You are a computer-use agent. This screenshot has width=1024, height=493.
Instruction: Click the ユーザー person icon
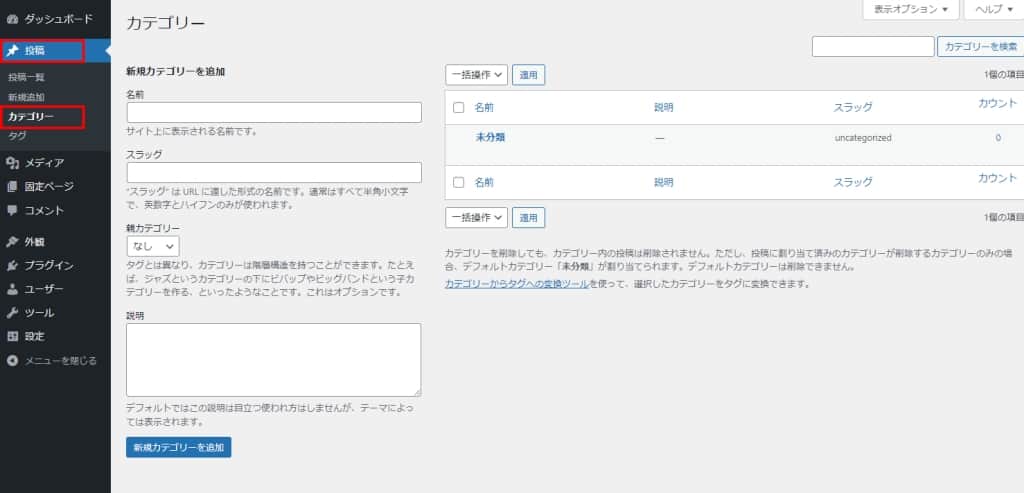pyautogui.click(x=12, y=290)
